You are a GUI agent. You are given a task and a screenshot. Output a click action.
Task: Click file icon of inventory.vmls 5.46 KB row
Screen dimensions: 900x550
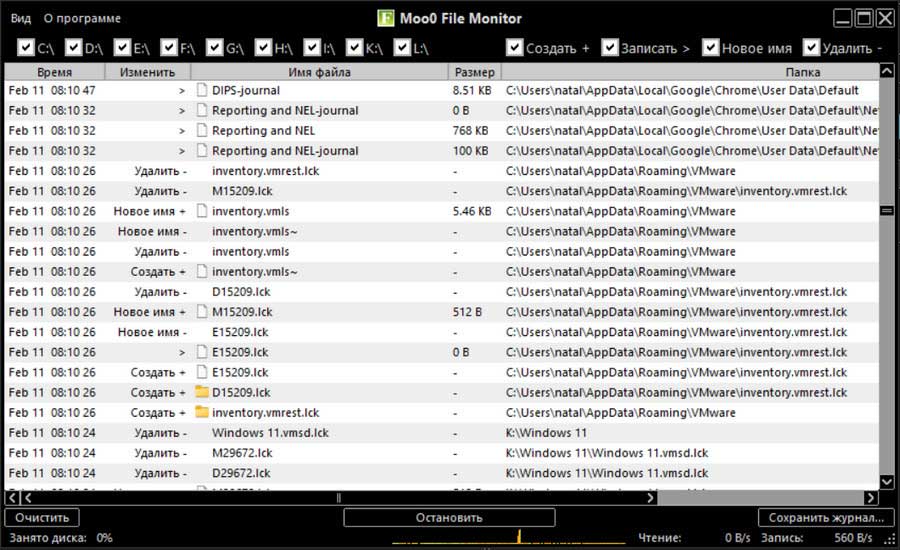[201, 211]
